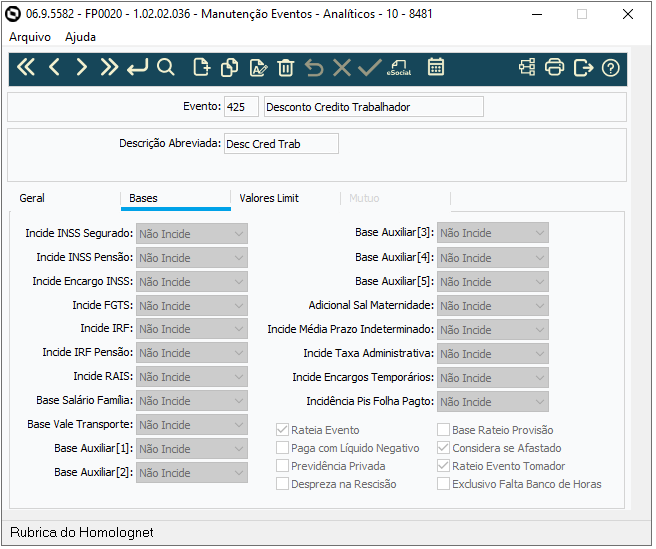Open the Arquivo menu
Image resolution: width=656 pixels, height=549 pixels.
click(30, 37)
